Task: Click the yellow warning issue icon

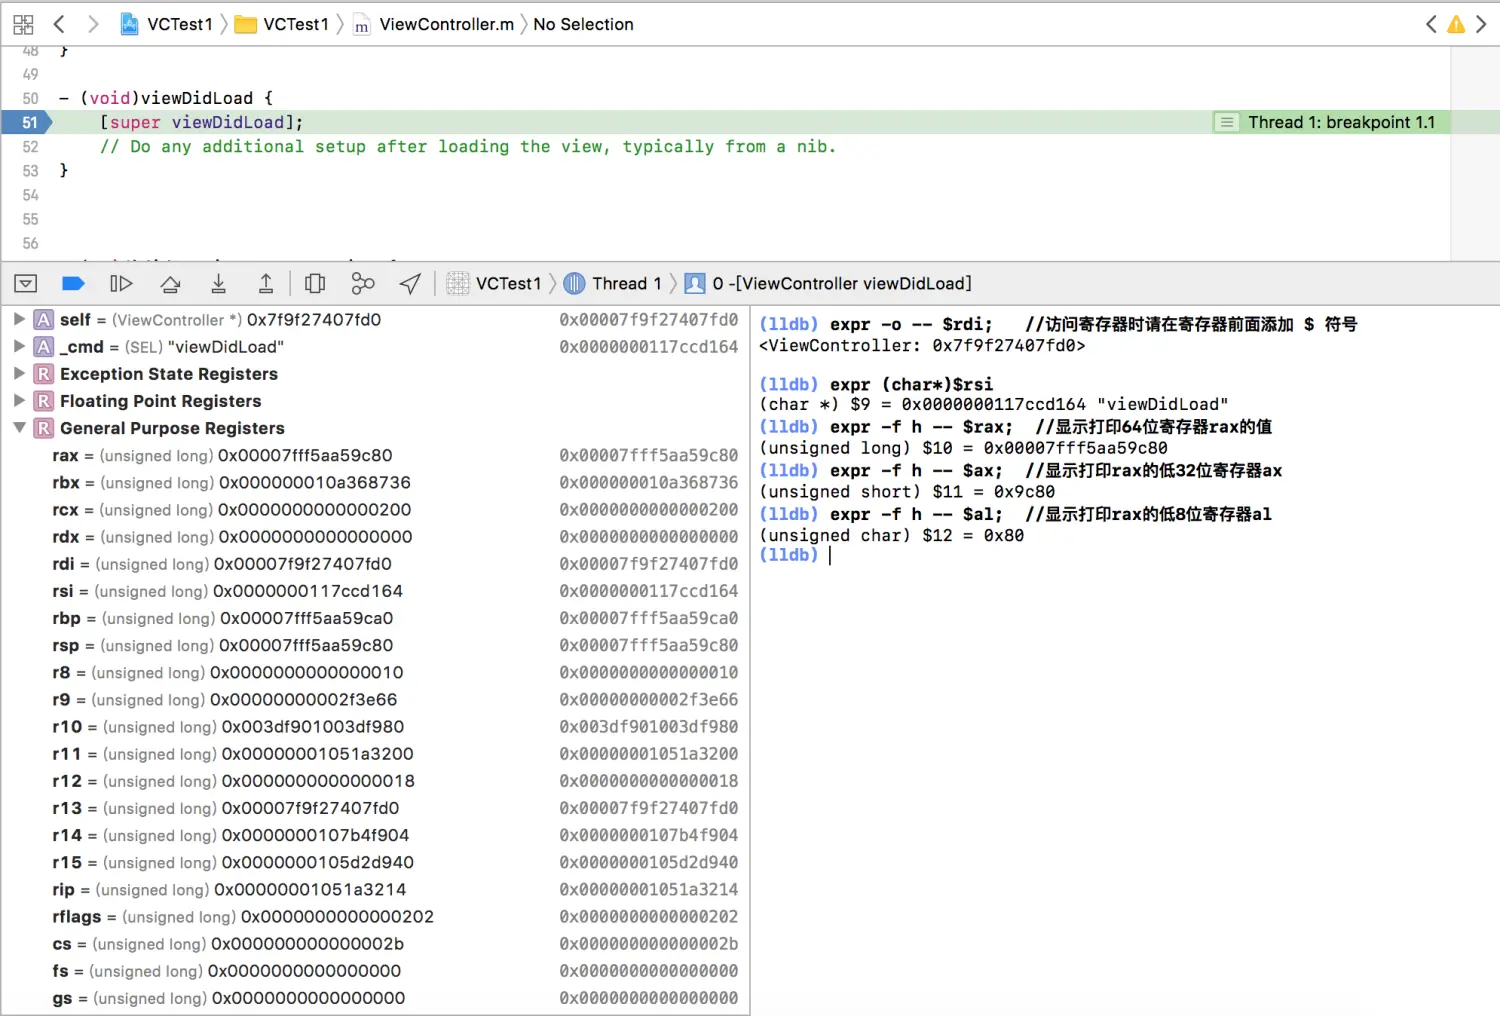Action: (x=1456, y=24)
